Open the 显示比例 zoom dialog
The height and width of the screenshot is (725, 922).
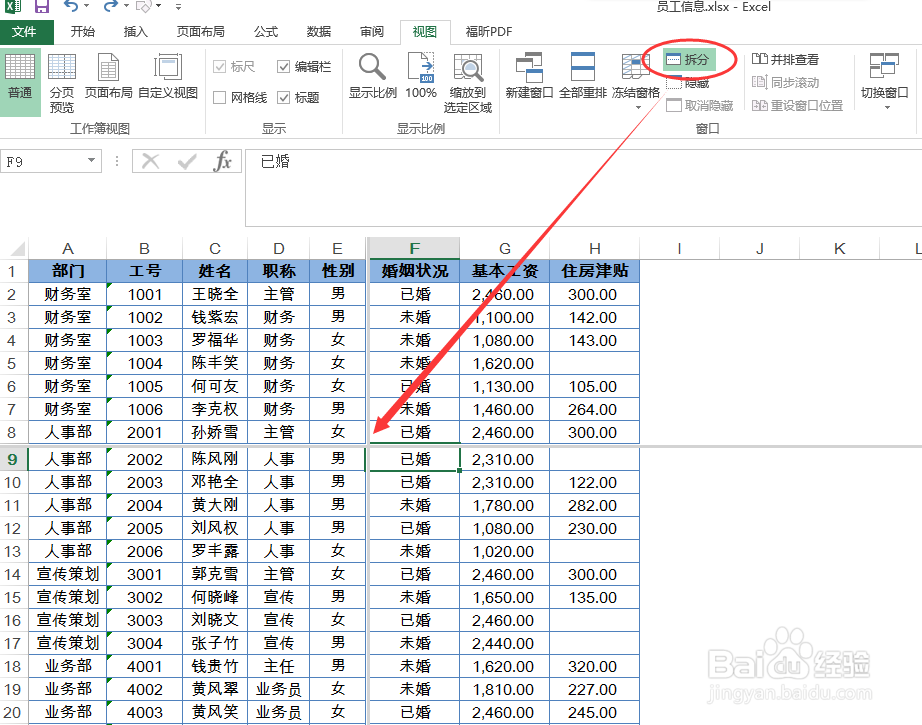373,76
